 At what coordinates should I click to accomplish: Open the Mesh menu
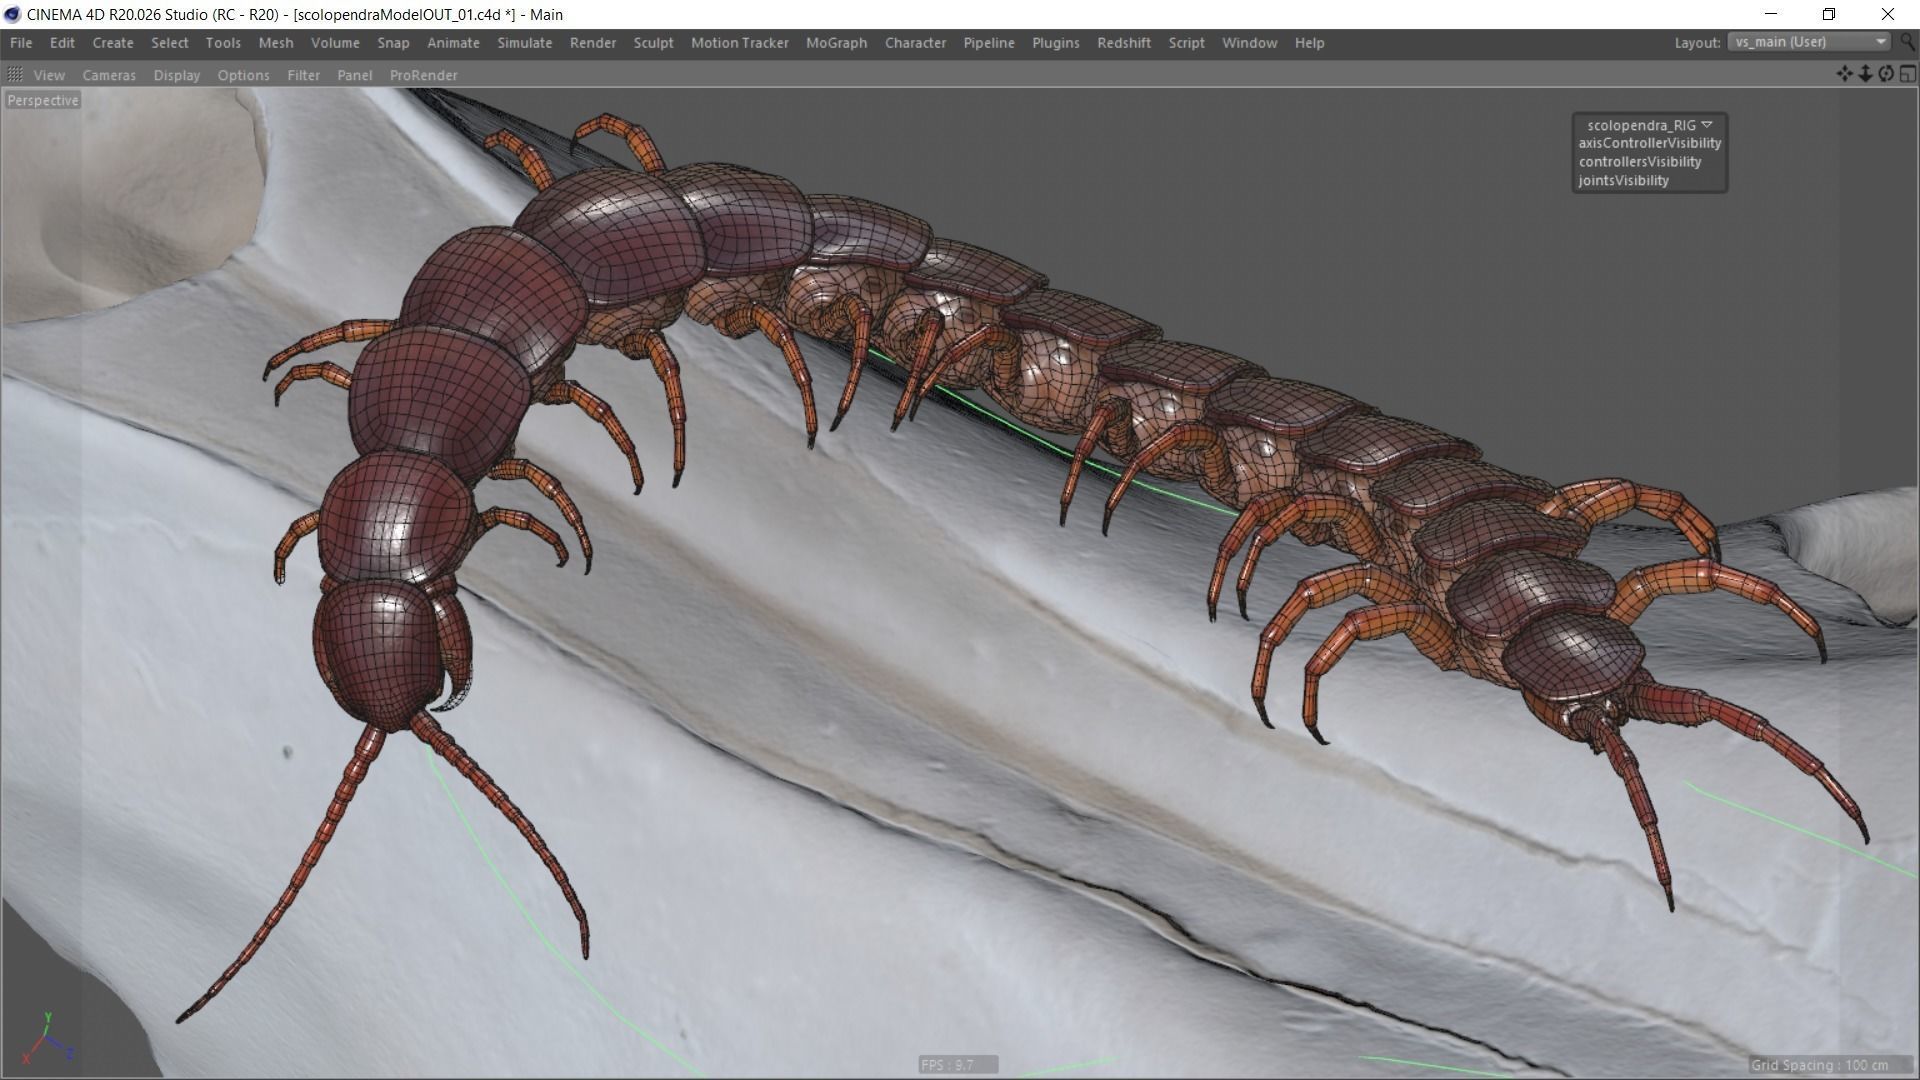[x=276, y=43]
